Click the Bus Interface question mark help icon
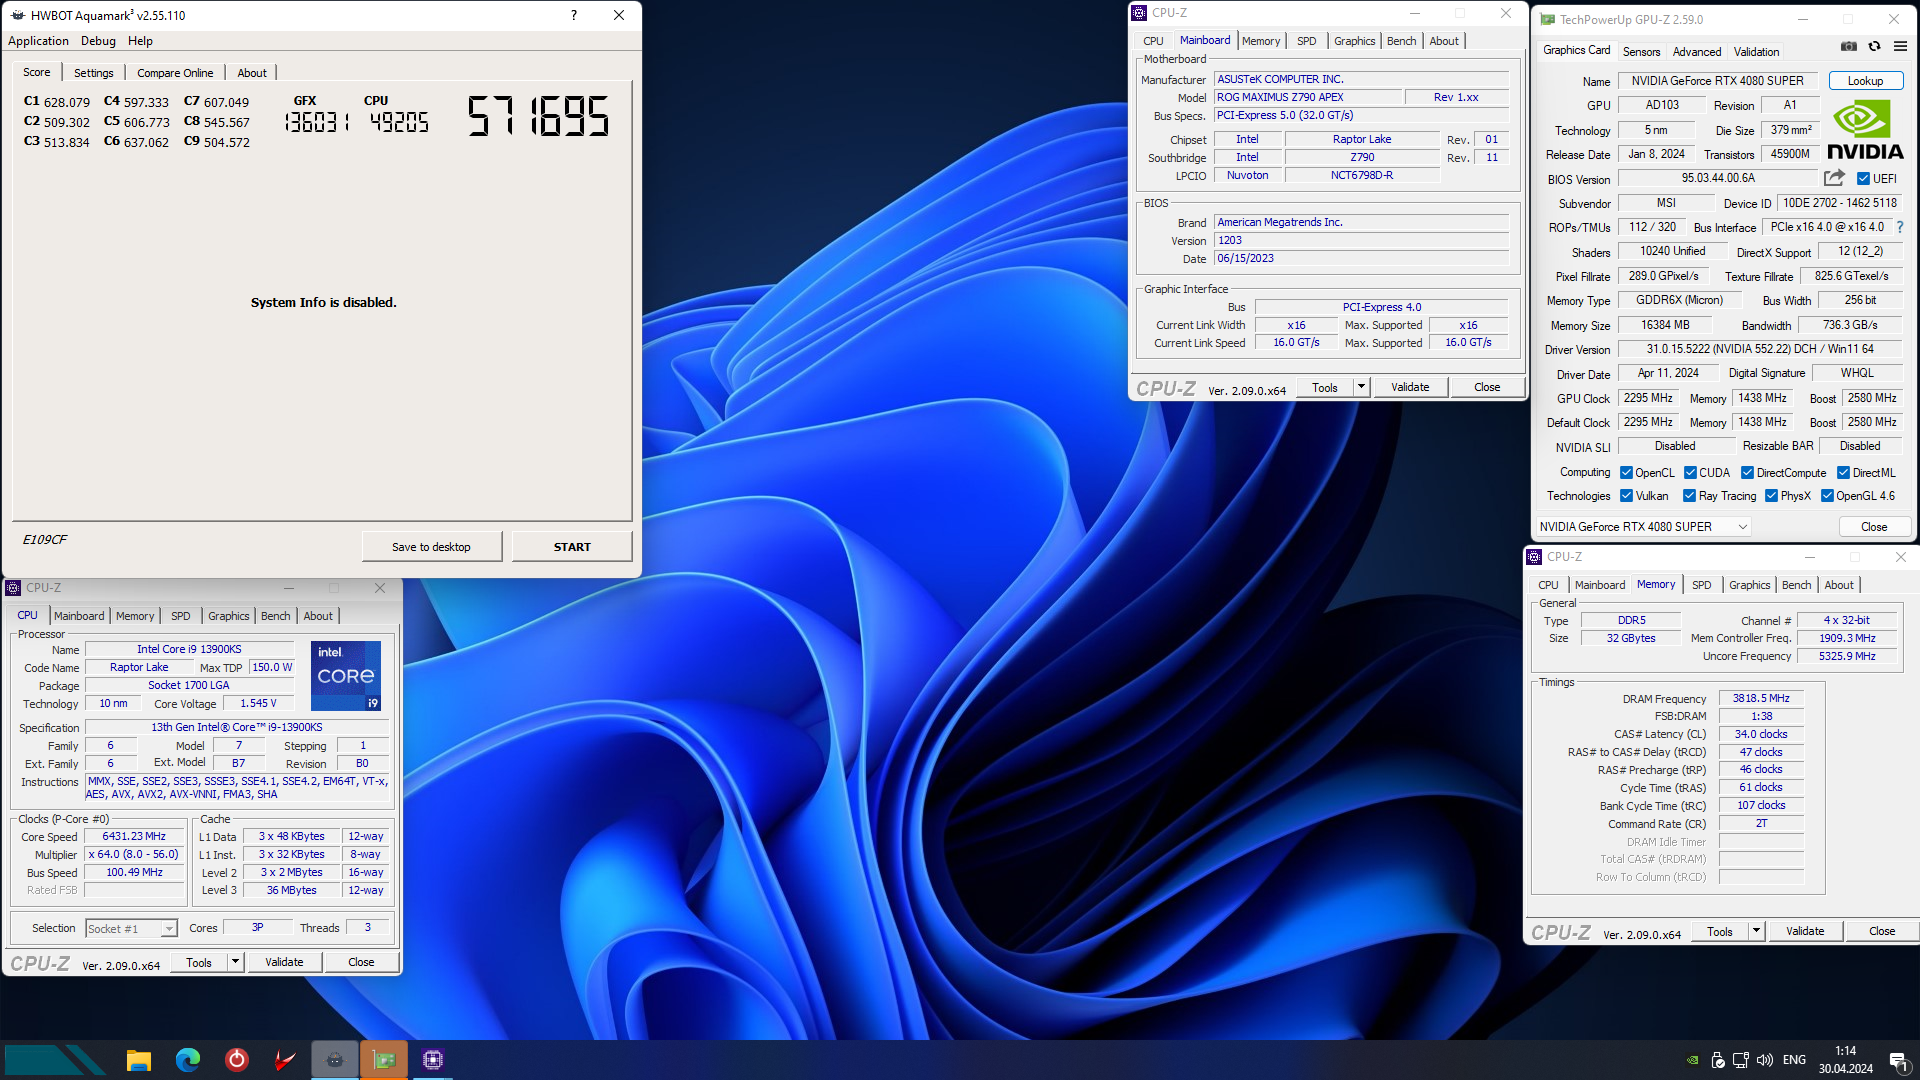The width and height of the screenshot is (1920, 1080). click(1900, 227)
